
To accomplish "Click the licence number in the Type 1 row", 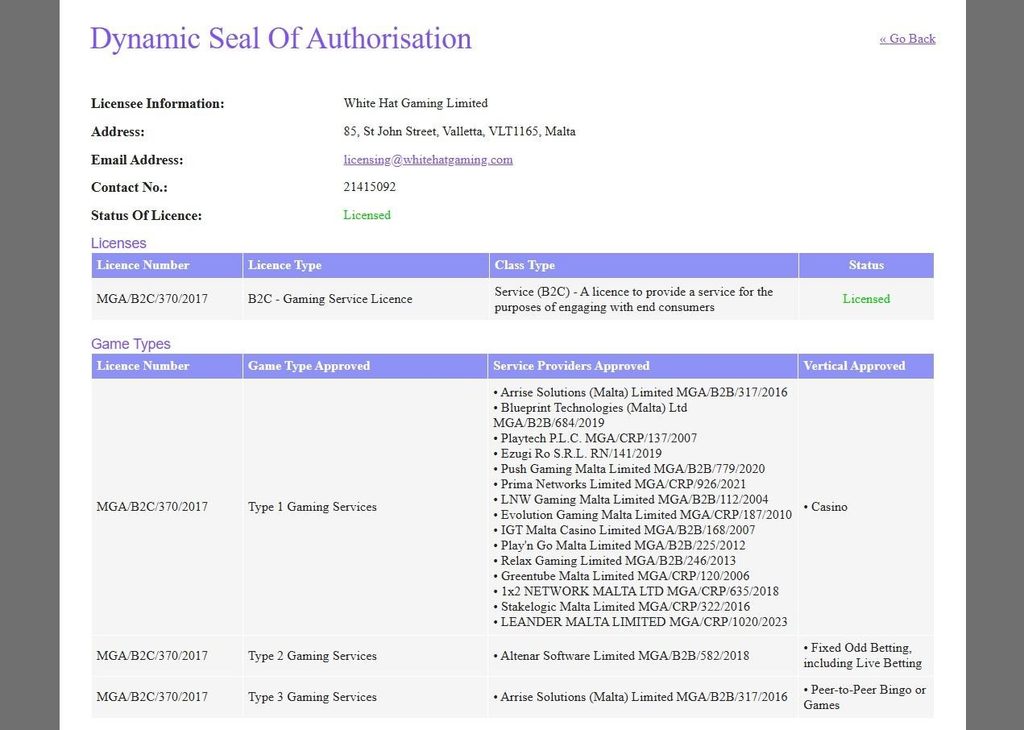I will [x=152, y=507].
